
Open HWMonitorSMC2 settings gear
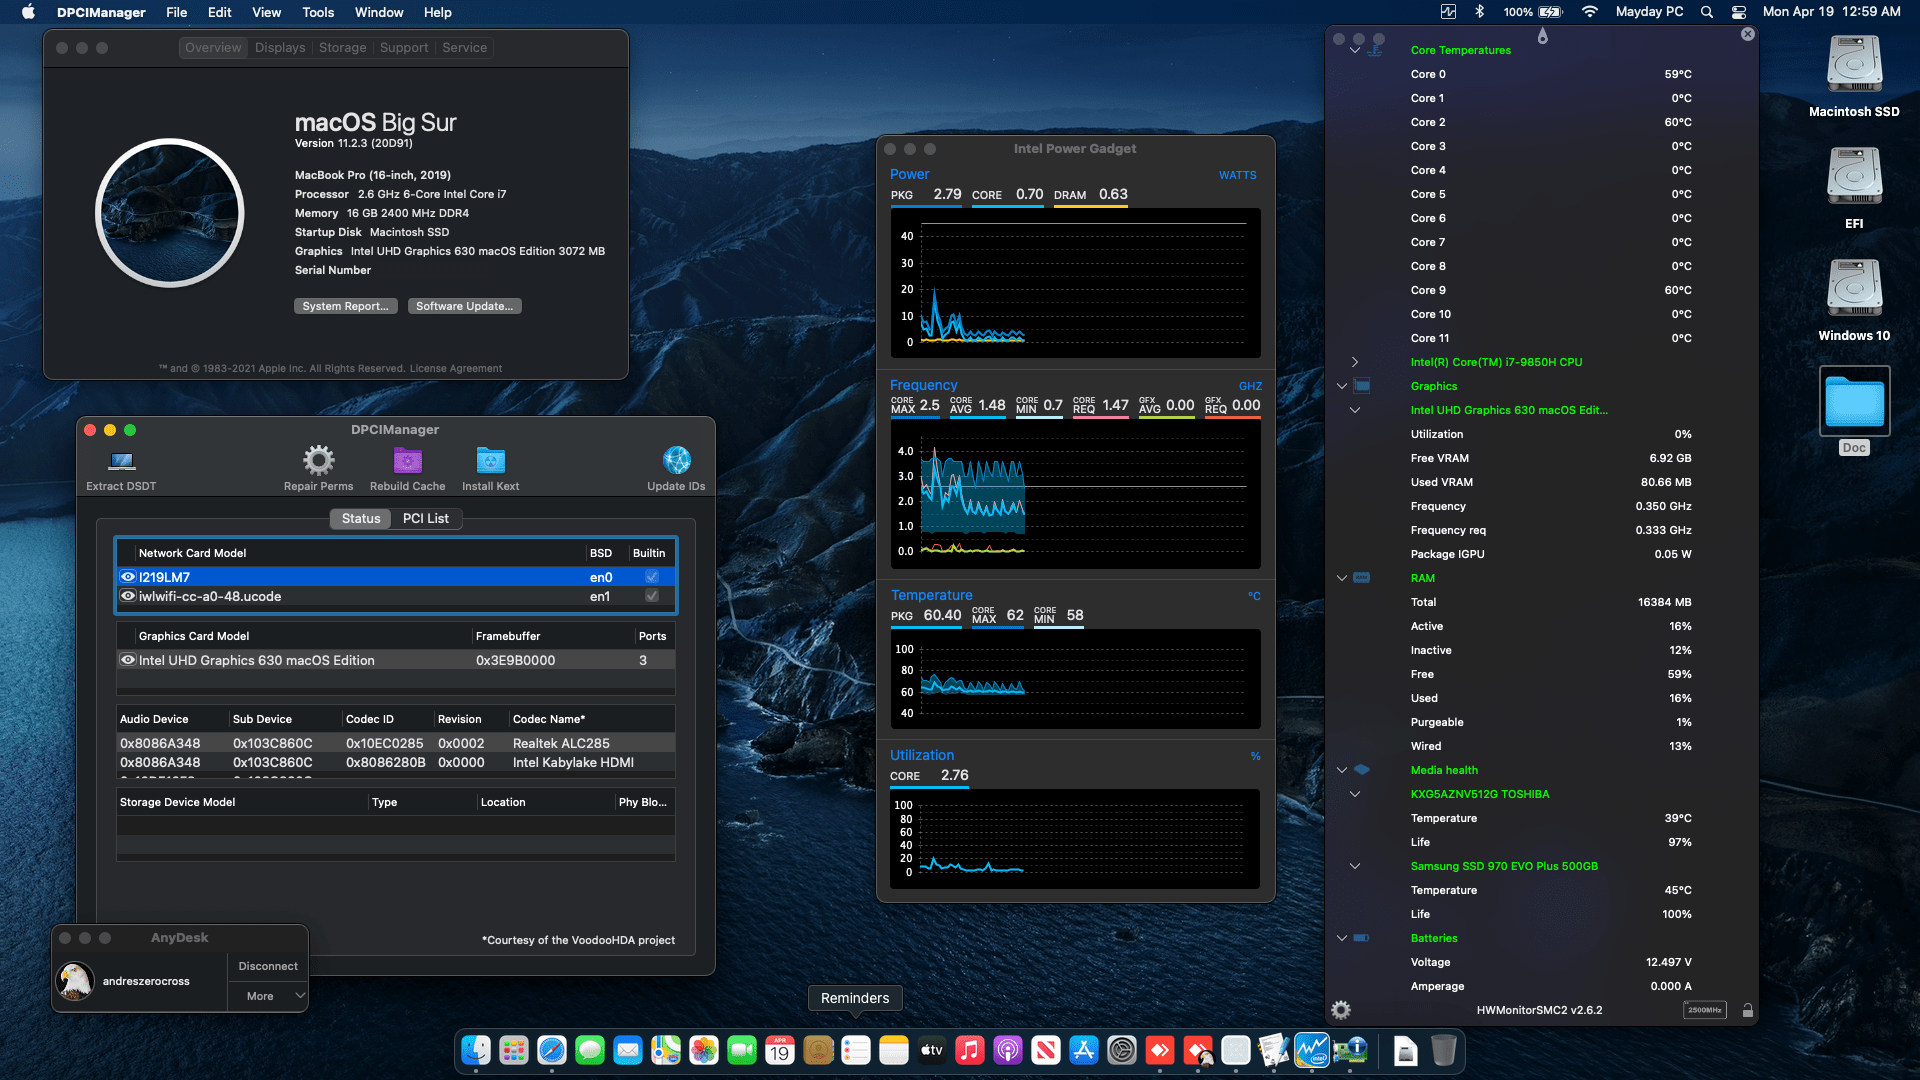[x=1341, y=1010]
